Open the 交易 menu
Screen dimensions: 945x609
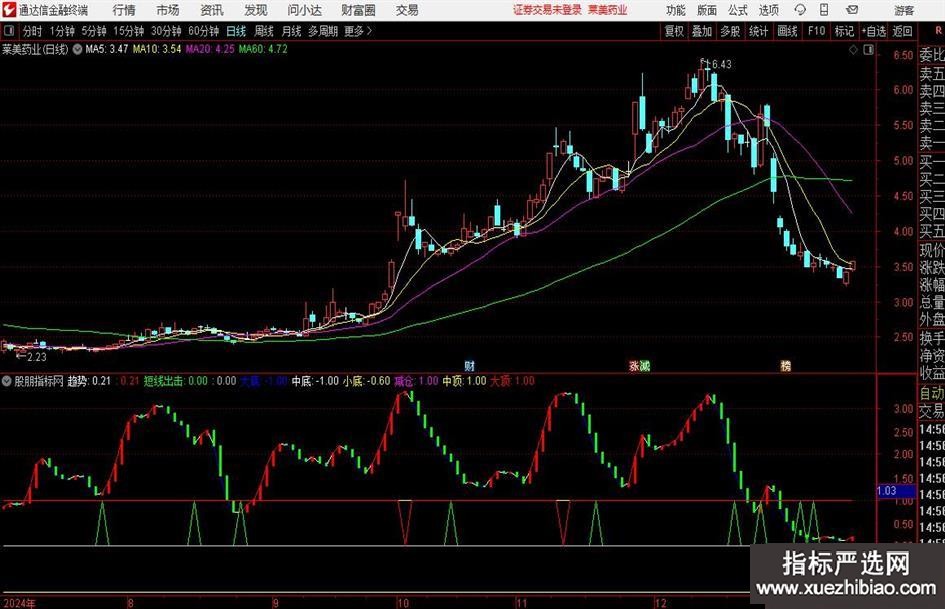click(x=407, y=10)
